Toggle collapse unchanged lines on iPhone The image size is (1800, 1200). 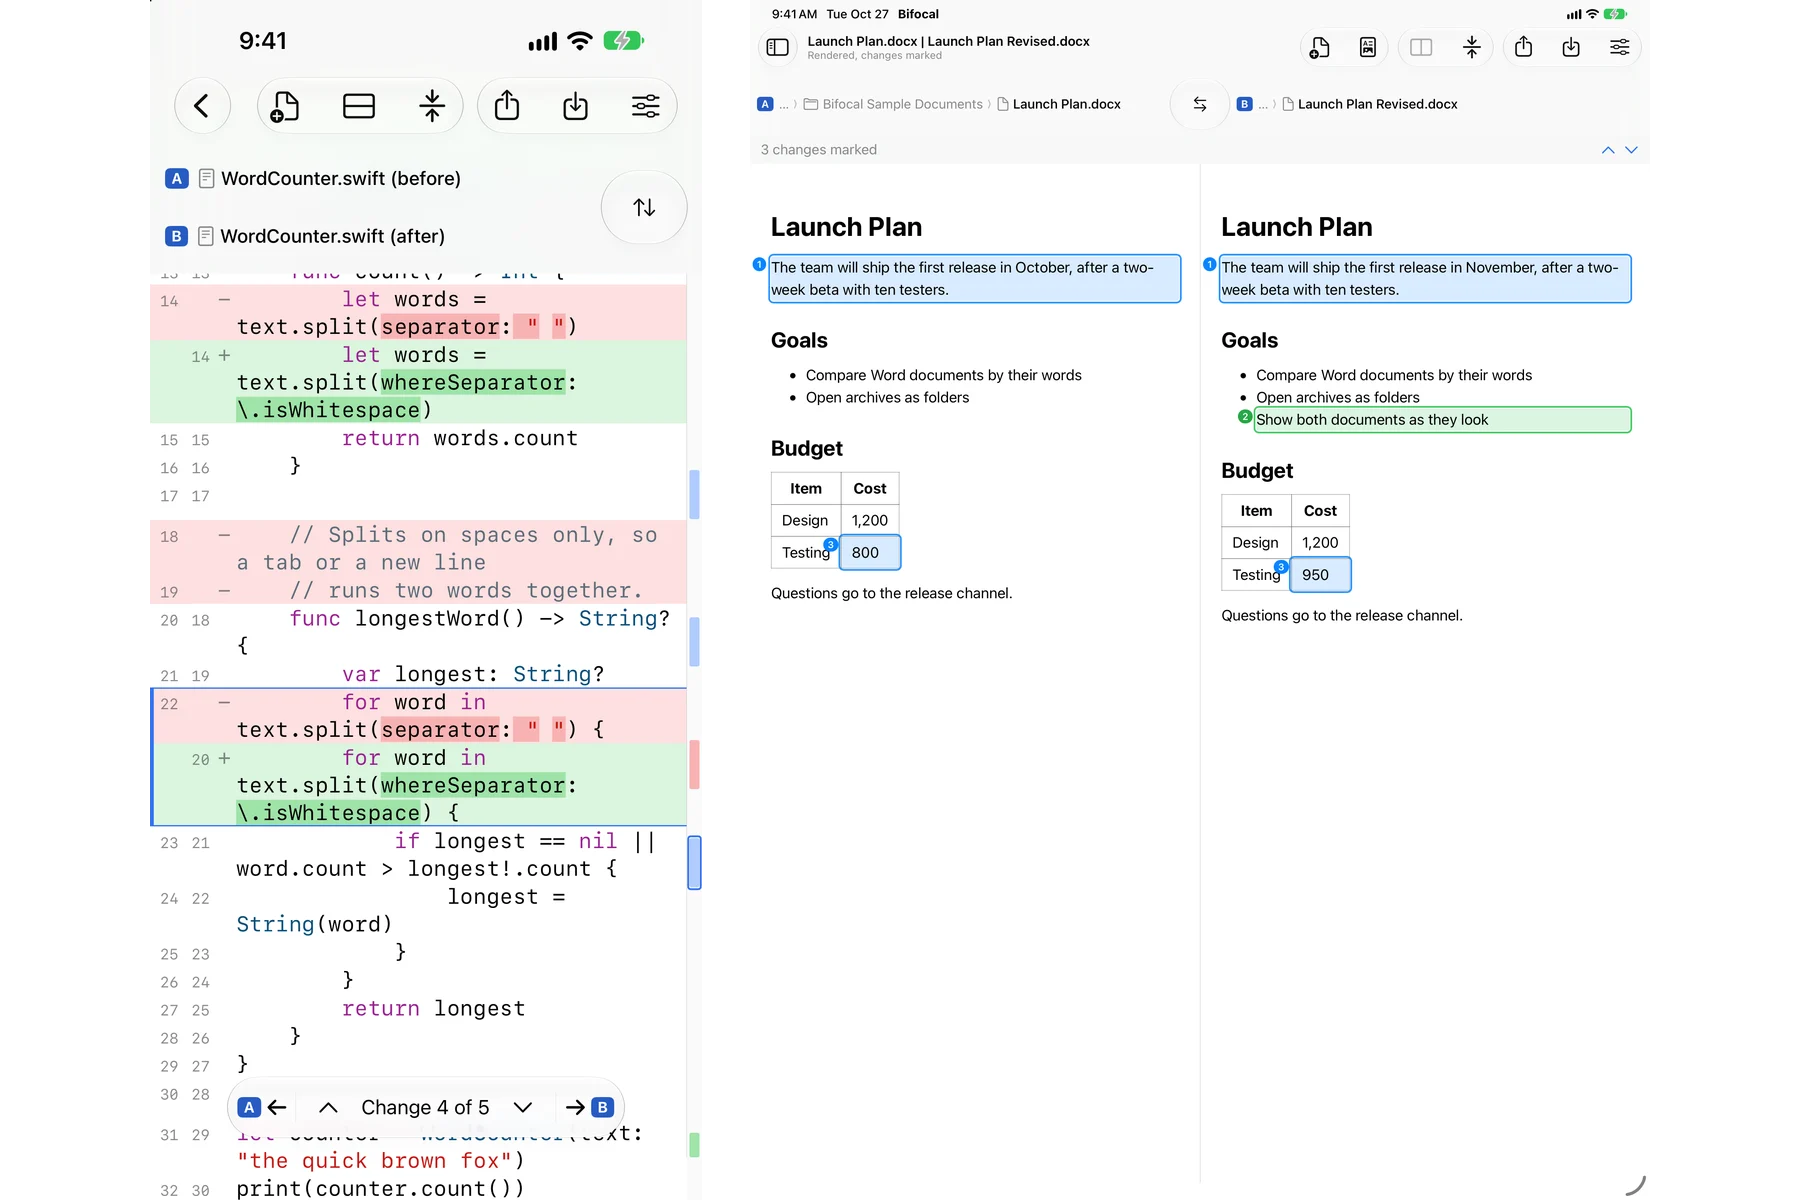(x=432, y=106)
